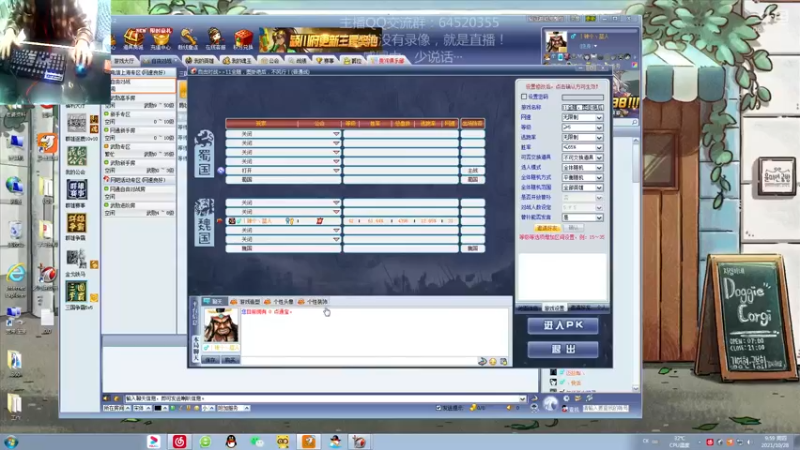The image size is (800, 450).
Task: Open the red gift box points exchange icon
Action: [243, 39]
